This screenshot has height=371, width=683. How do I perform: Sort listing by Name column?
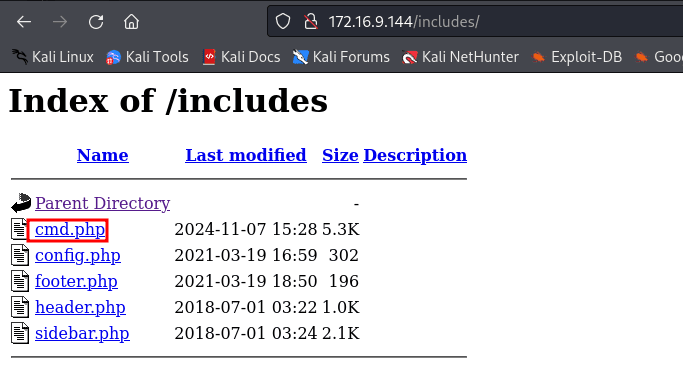point(103,155)
